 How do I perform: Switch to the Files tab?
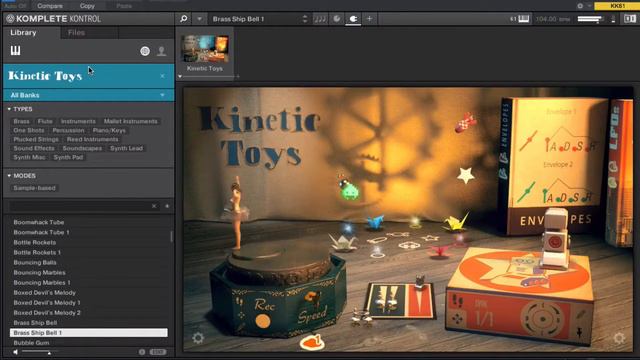coord(76,33)
